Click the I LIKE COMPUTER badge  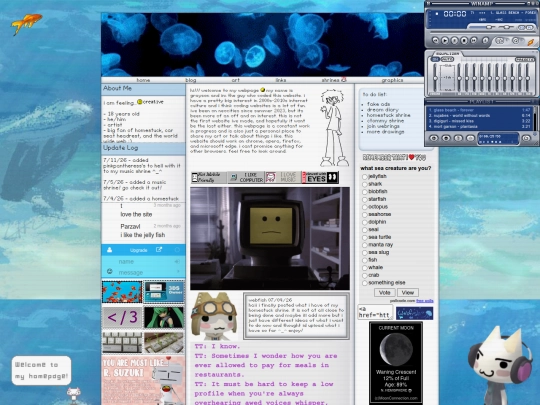pyautogui.click(x=246, y=177)
